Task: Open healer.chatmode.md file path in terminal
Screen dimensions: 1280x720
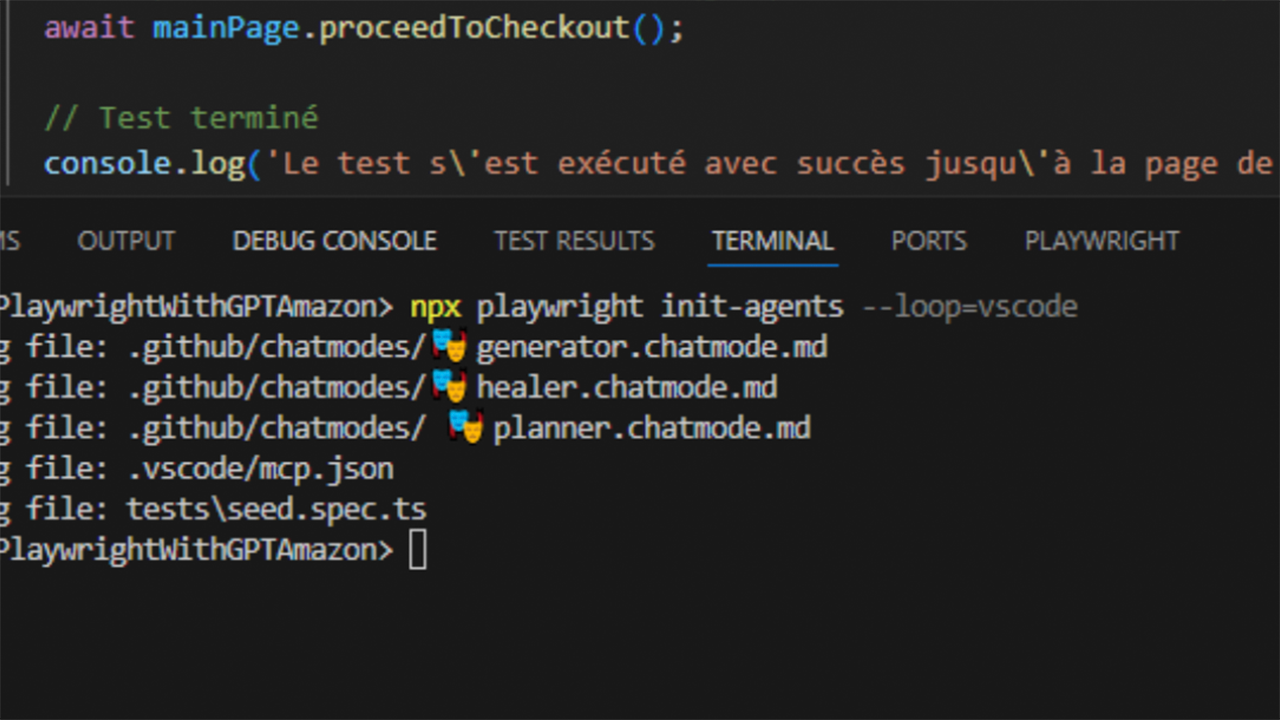Action: [626, 387]
